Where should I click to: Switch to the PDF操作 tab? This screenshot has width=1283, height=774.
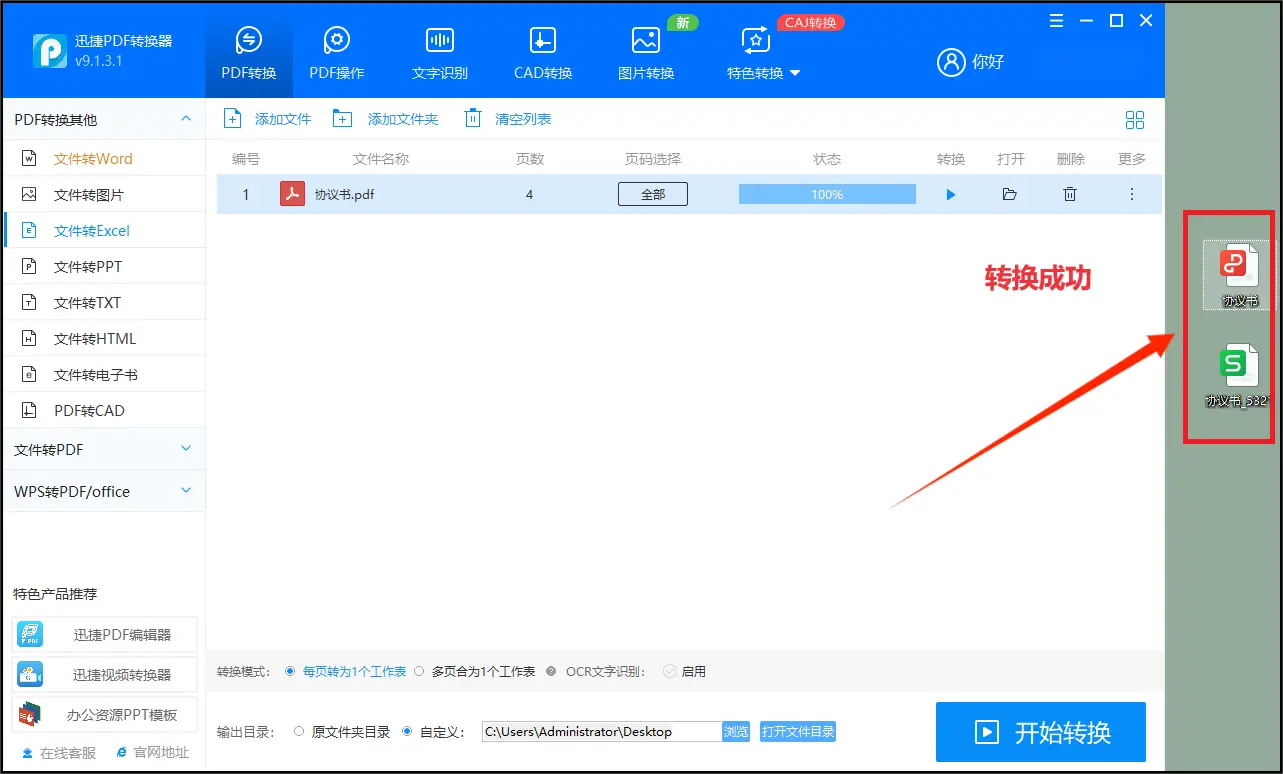336,54
